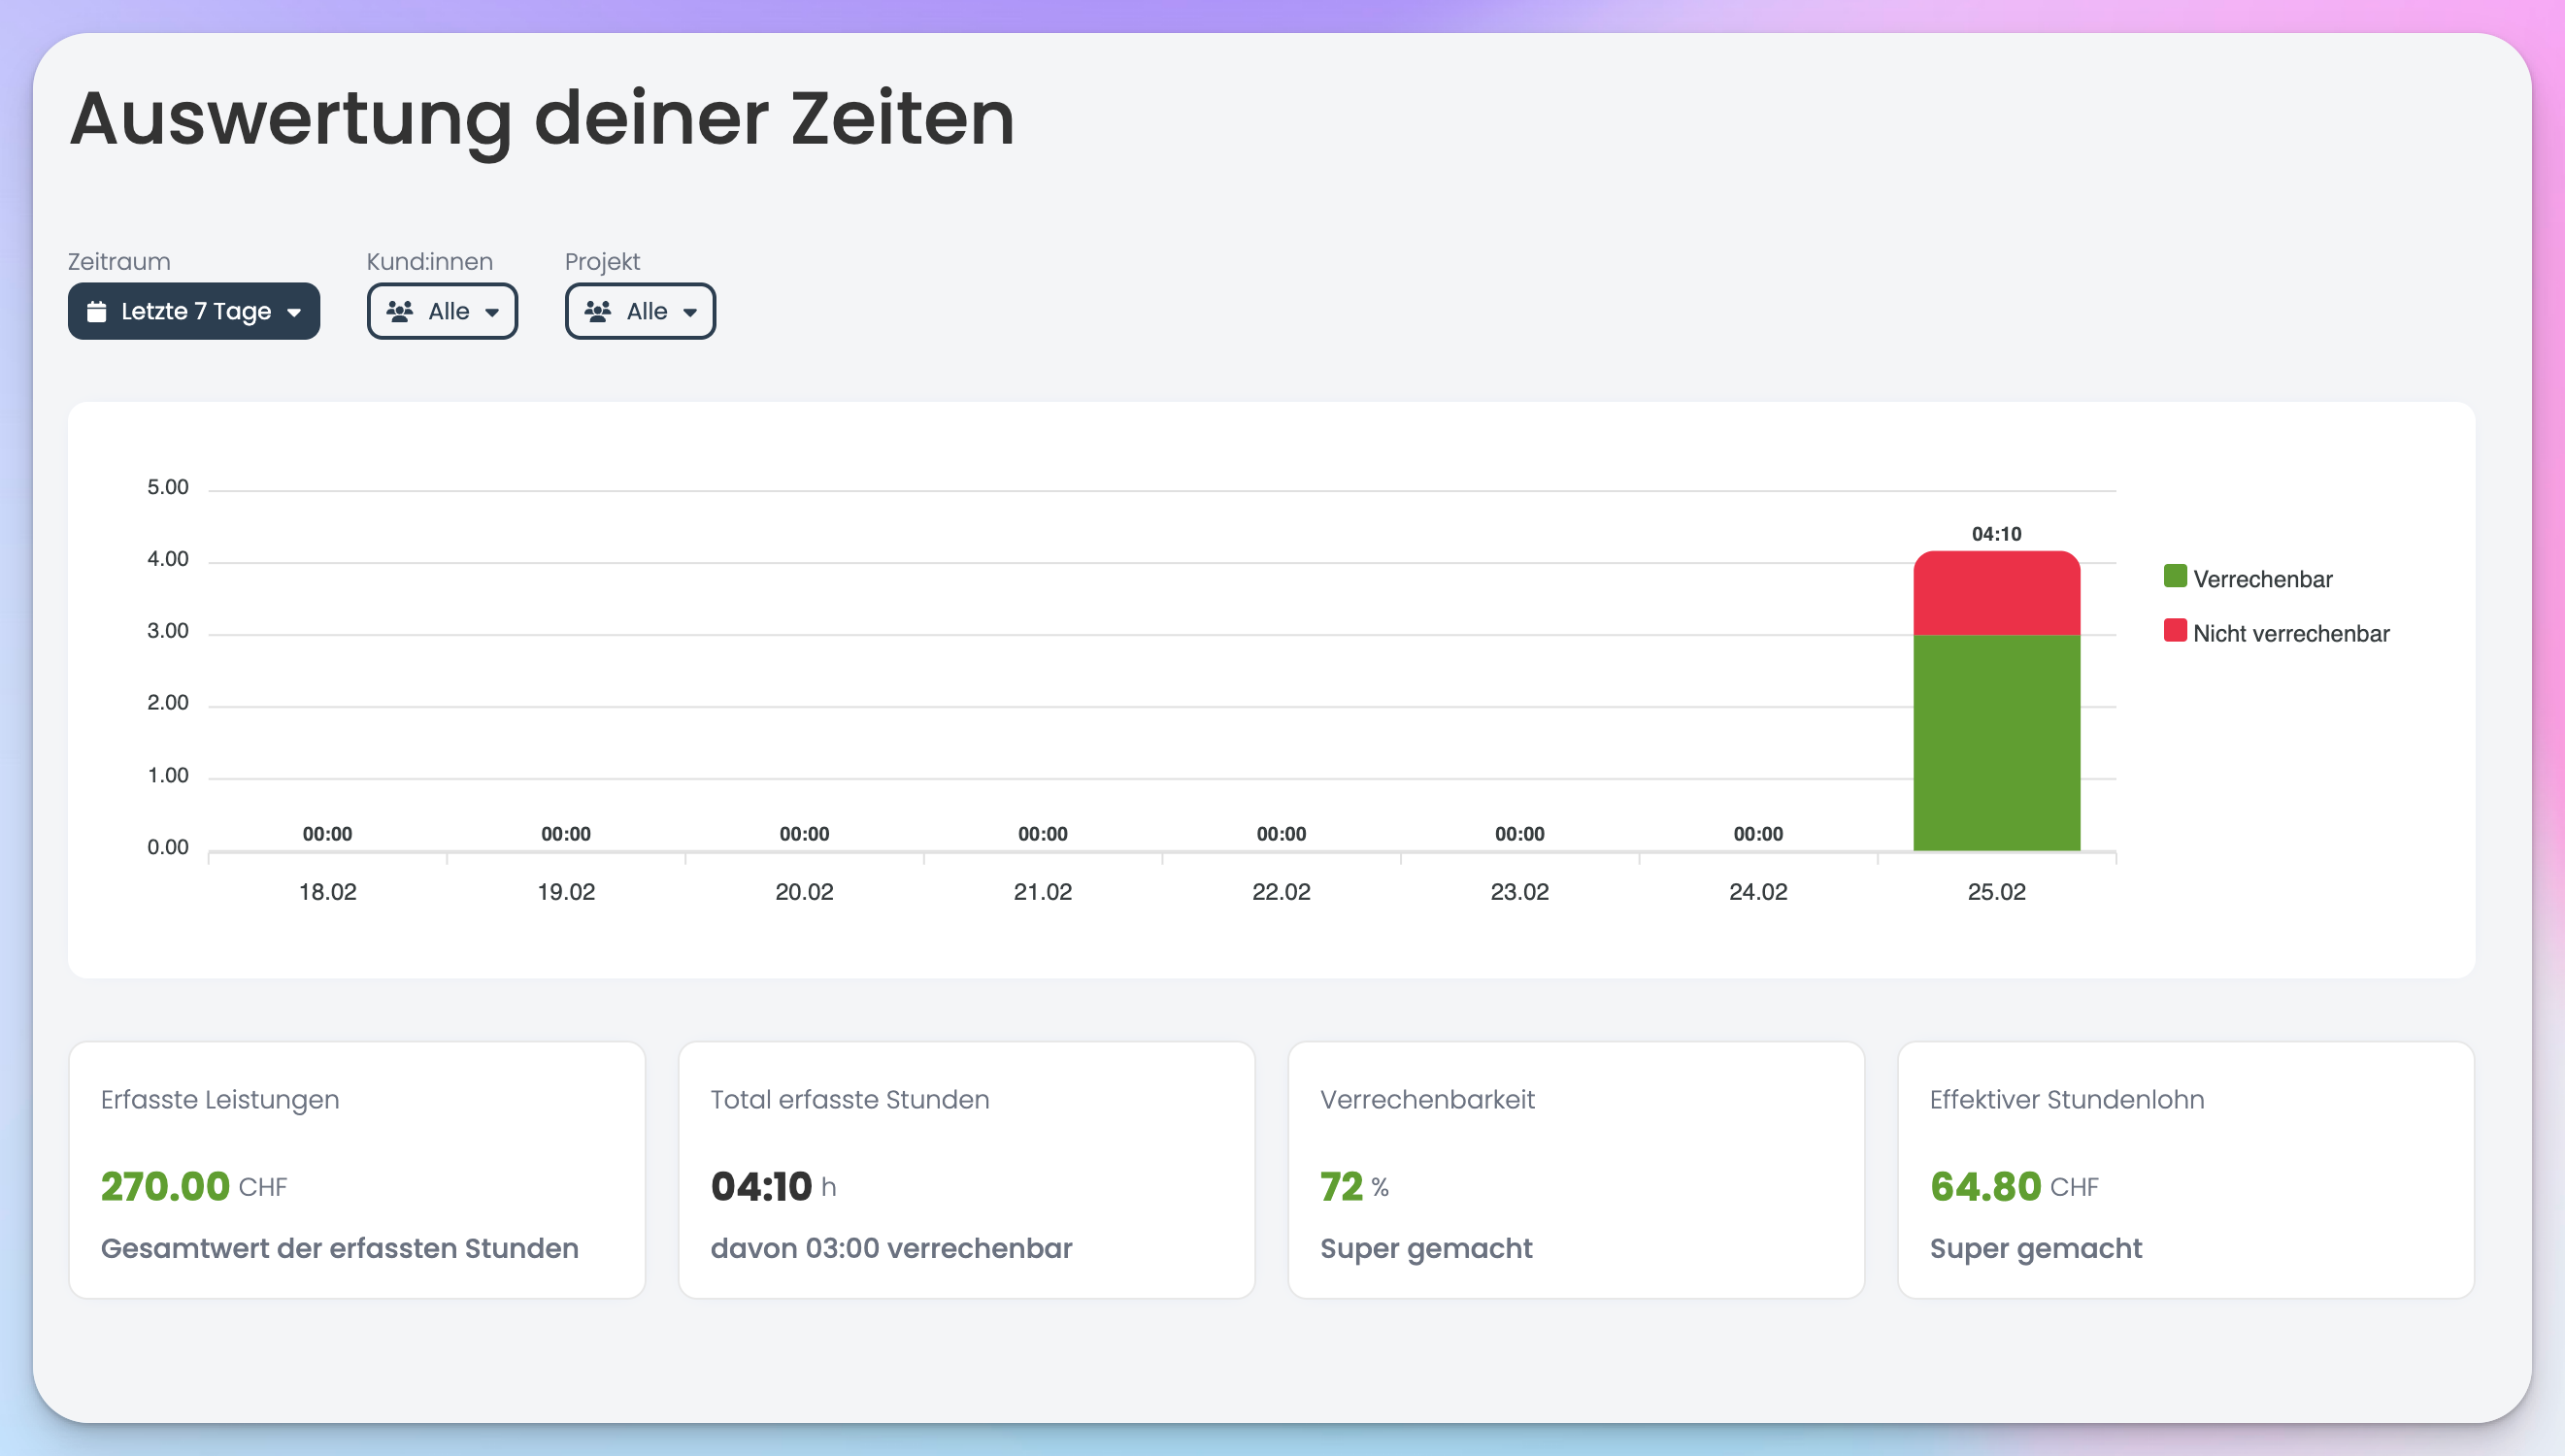This screenshot has height=1456, width=2565.
Task: Click 'Erfasste Leistungen' card title
Action: (220, 1100)
